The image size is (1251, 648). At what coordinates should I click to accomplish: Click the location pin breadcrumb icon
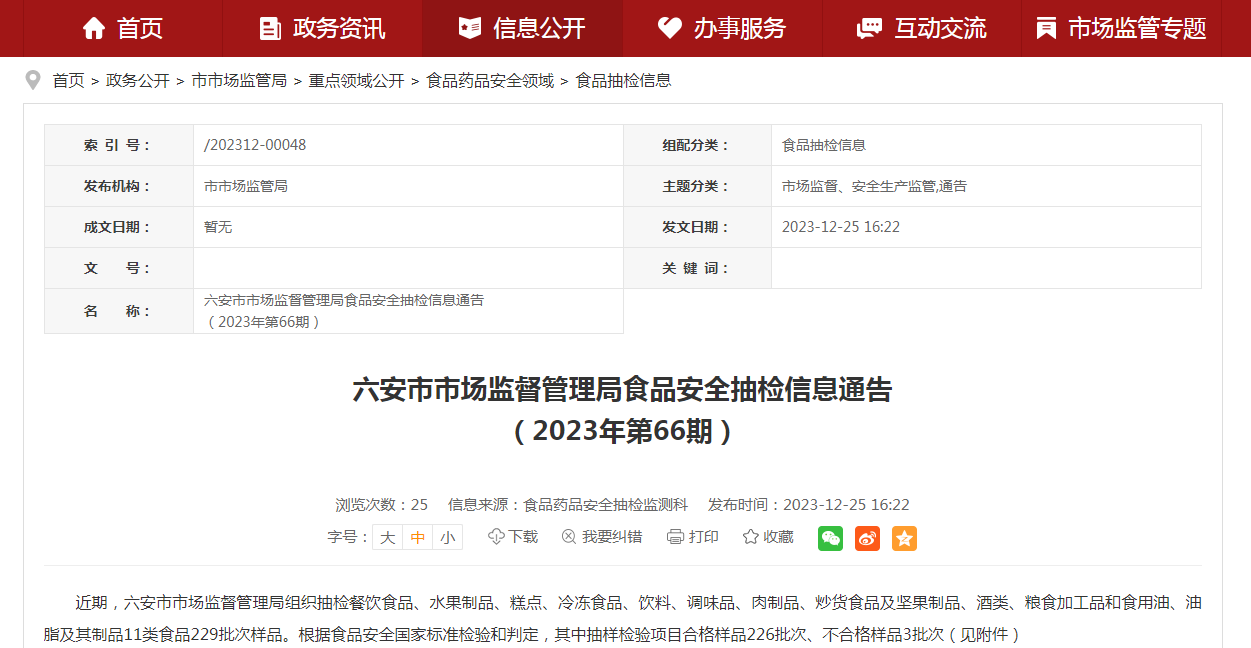(33, 80)
